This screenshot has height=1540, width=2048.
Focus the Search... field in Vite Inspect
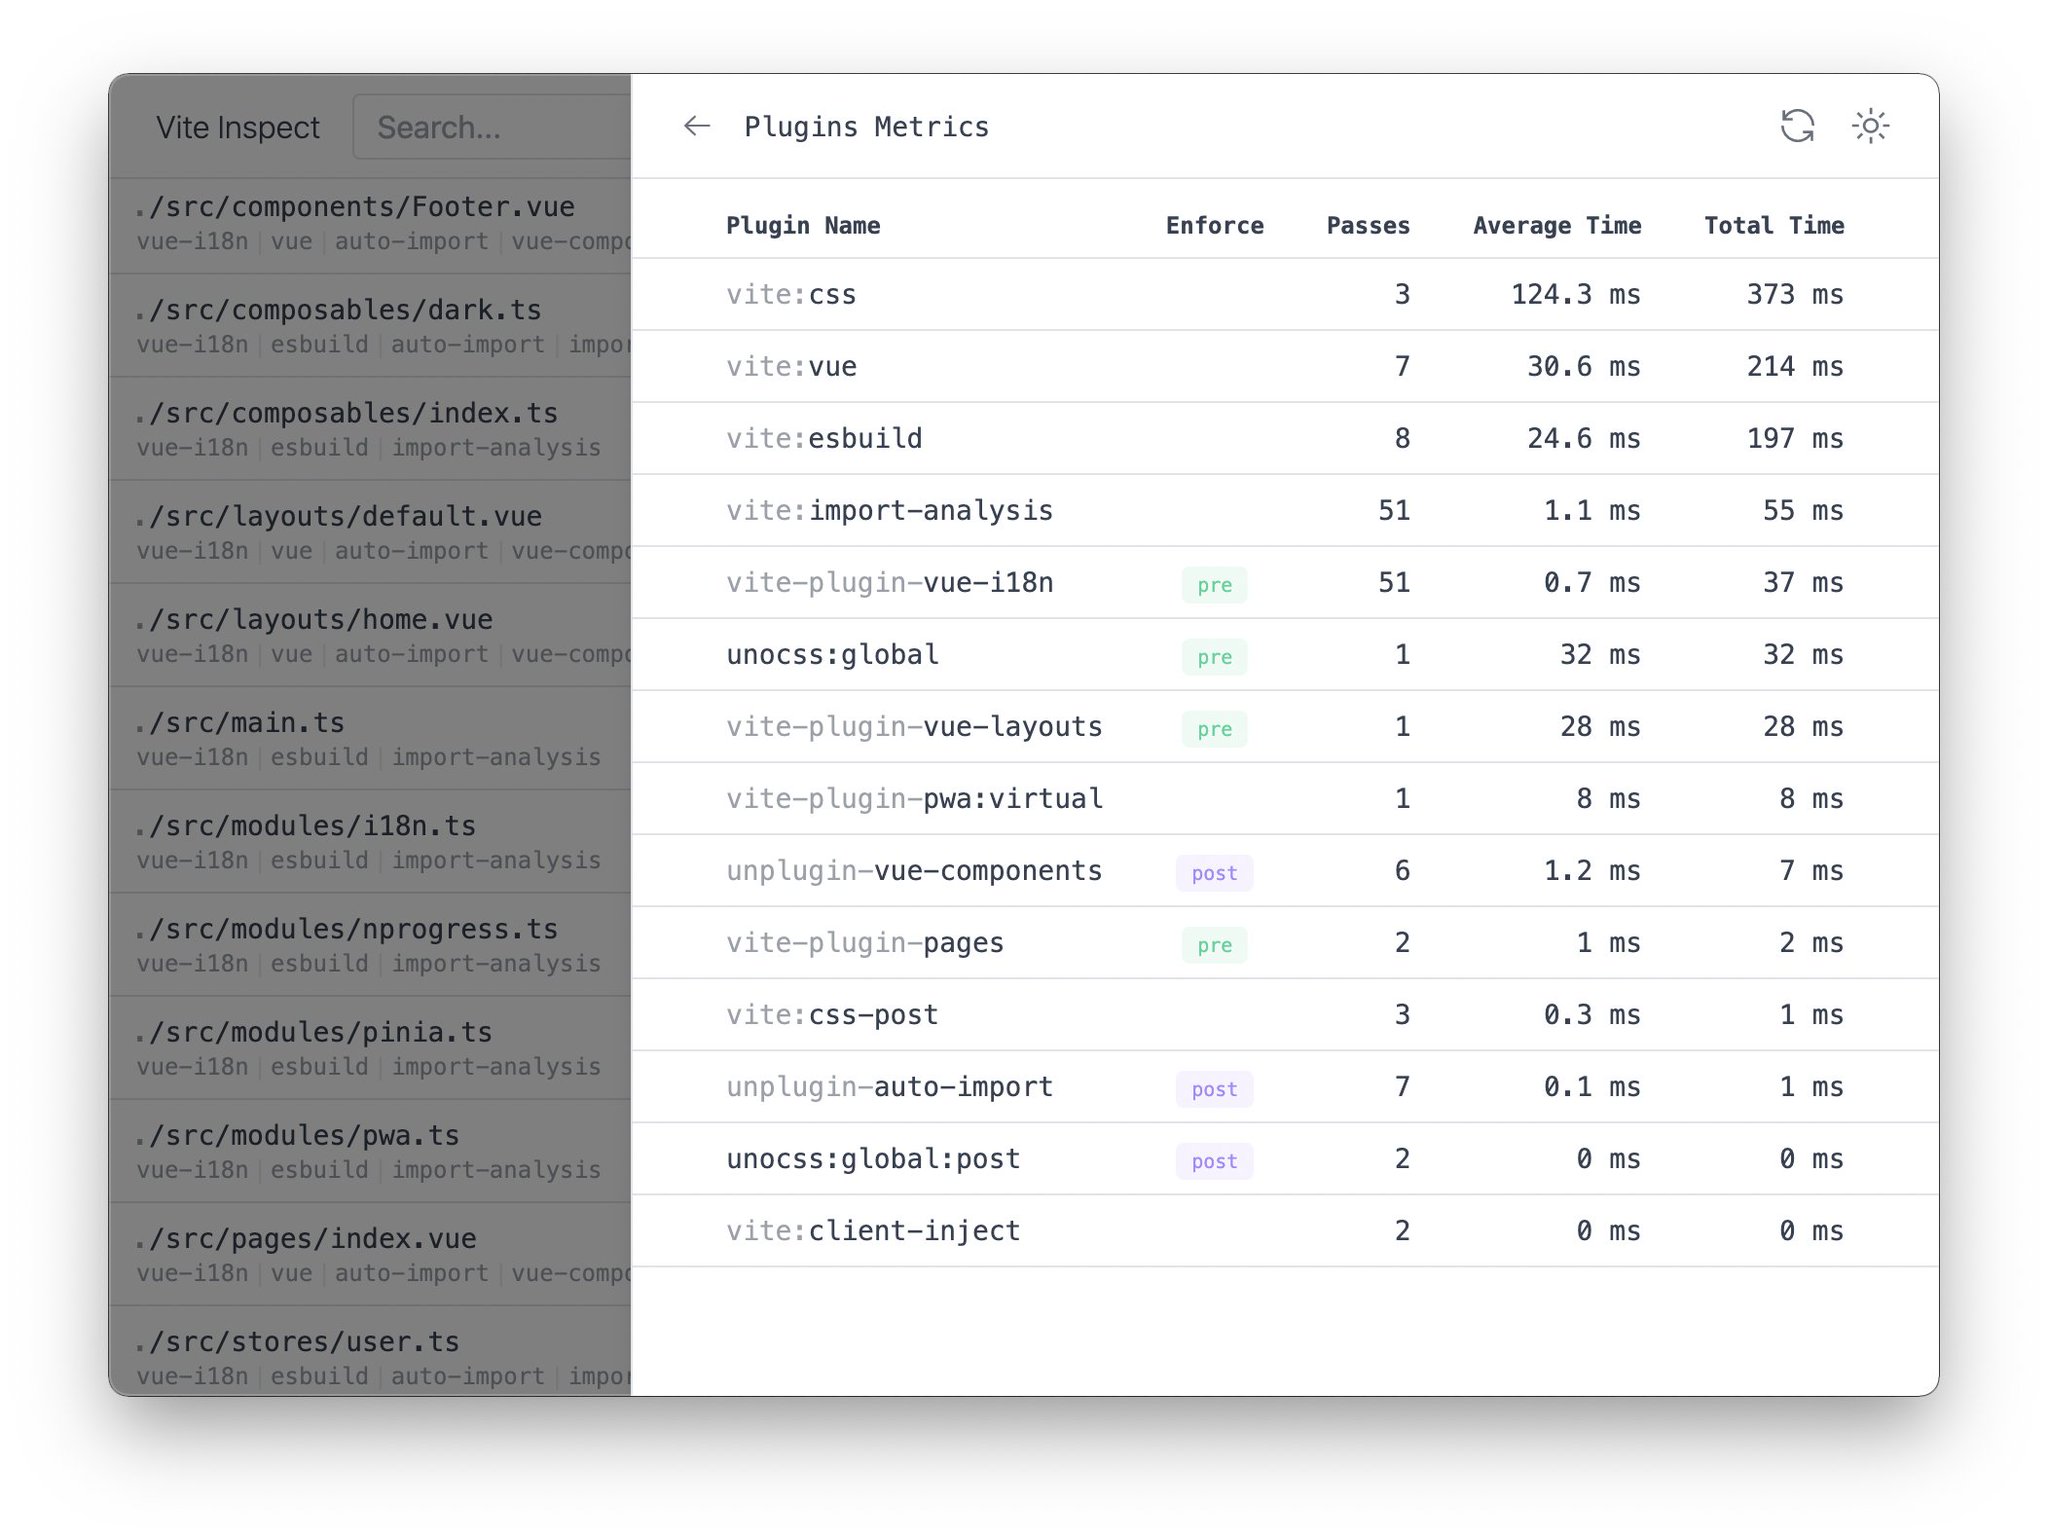(492, 127)
